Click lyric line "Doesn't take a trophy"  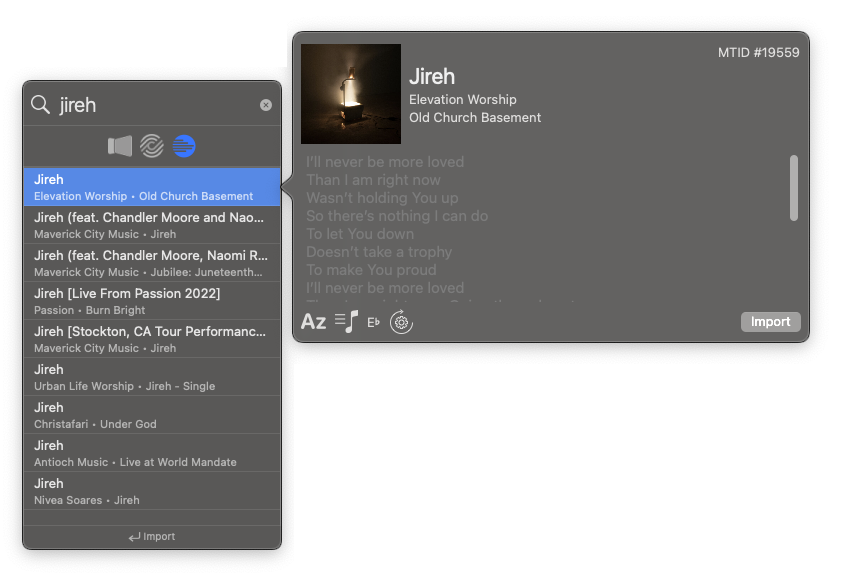pos(379,252)
